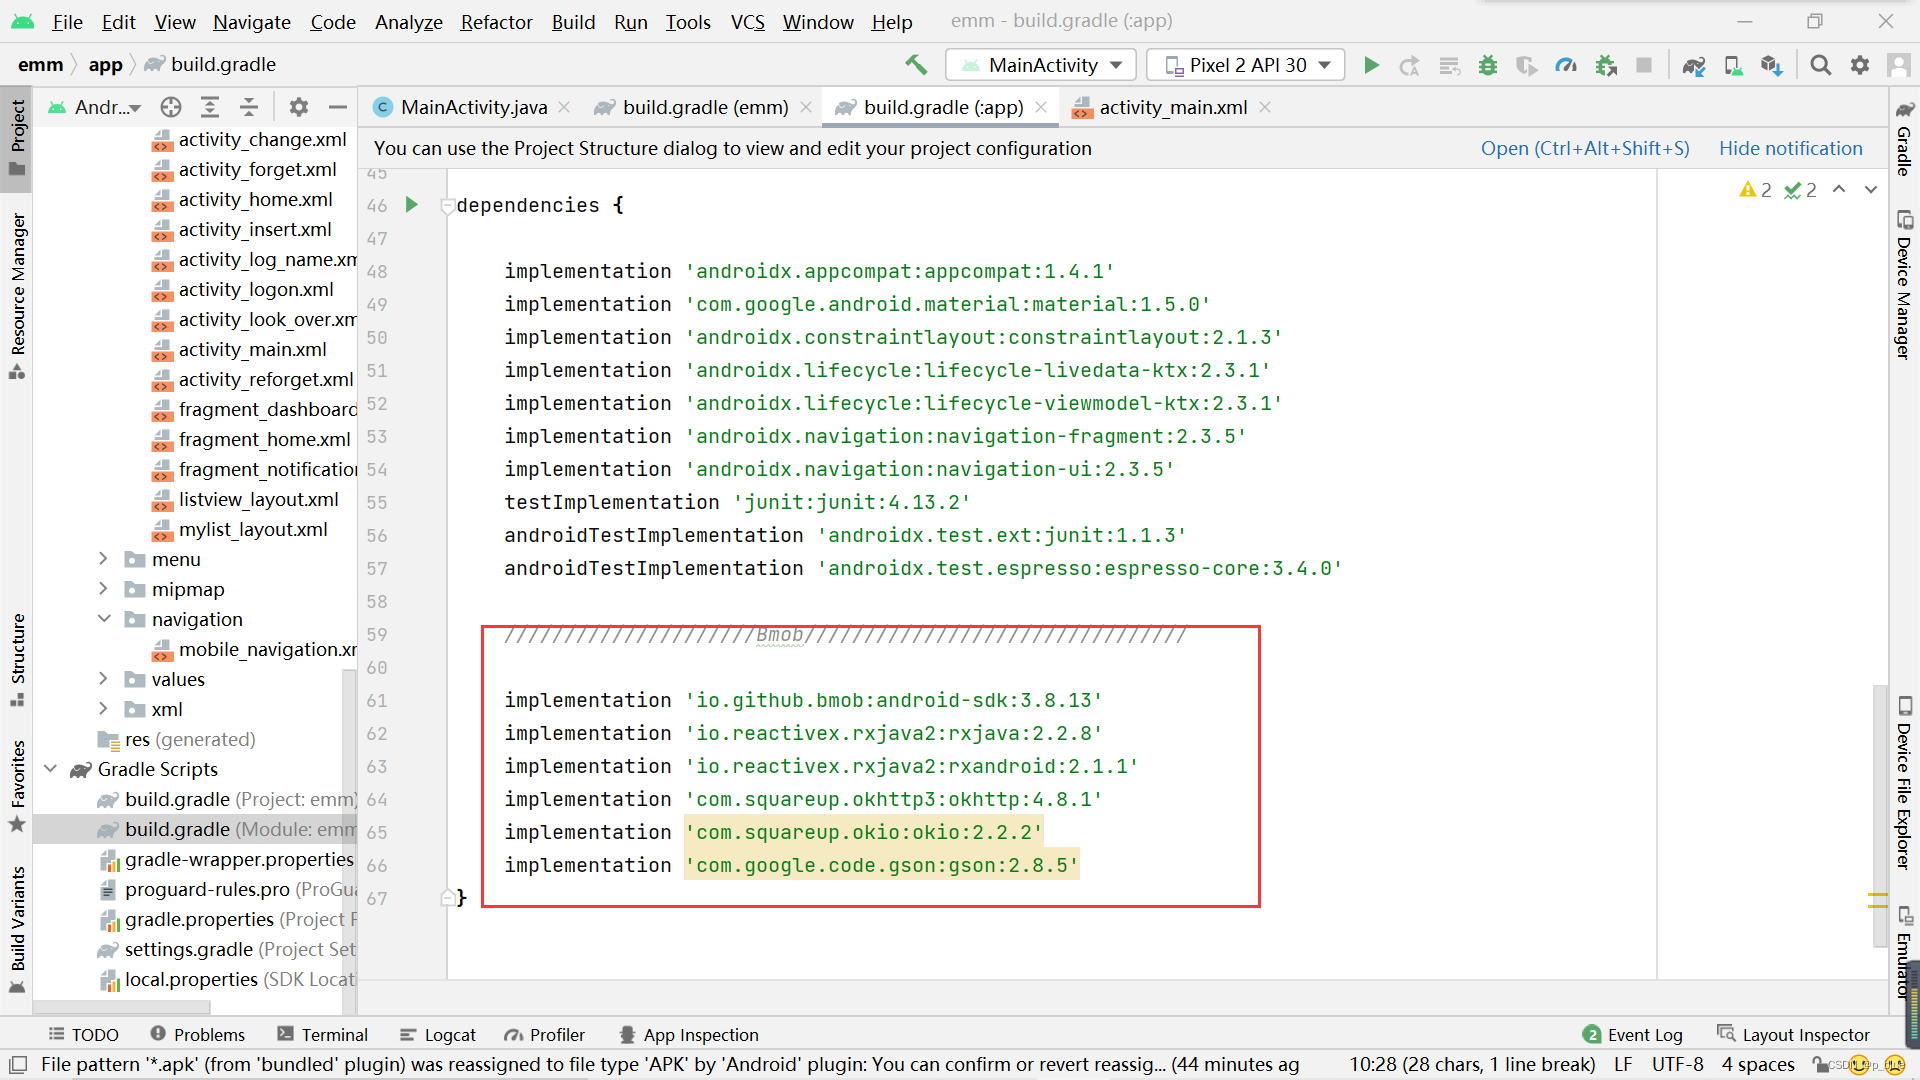Image resolution: width=1920 pixels, height=1080 pixels.
Task: Click the Attach Debugger to Android Process icon
Action: point(1606,65)
